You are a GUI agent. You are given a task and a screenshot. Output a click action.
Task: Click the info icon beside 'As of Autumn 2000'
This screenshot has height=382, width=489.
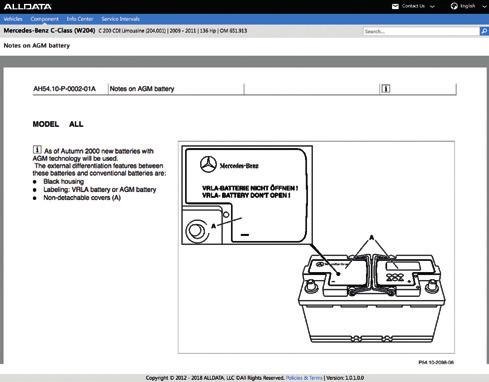tap(37, 150)
